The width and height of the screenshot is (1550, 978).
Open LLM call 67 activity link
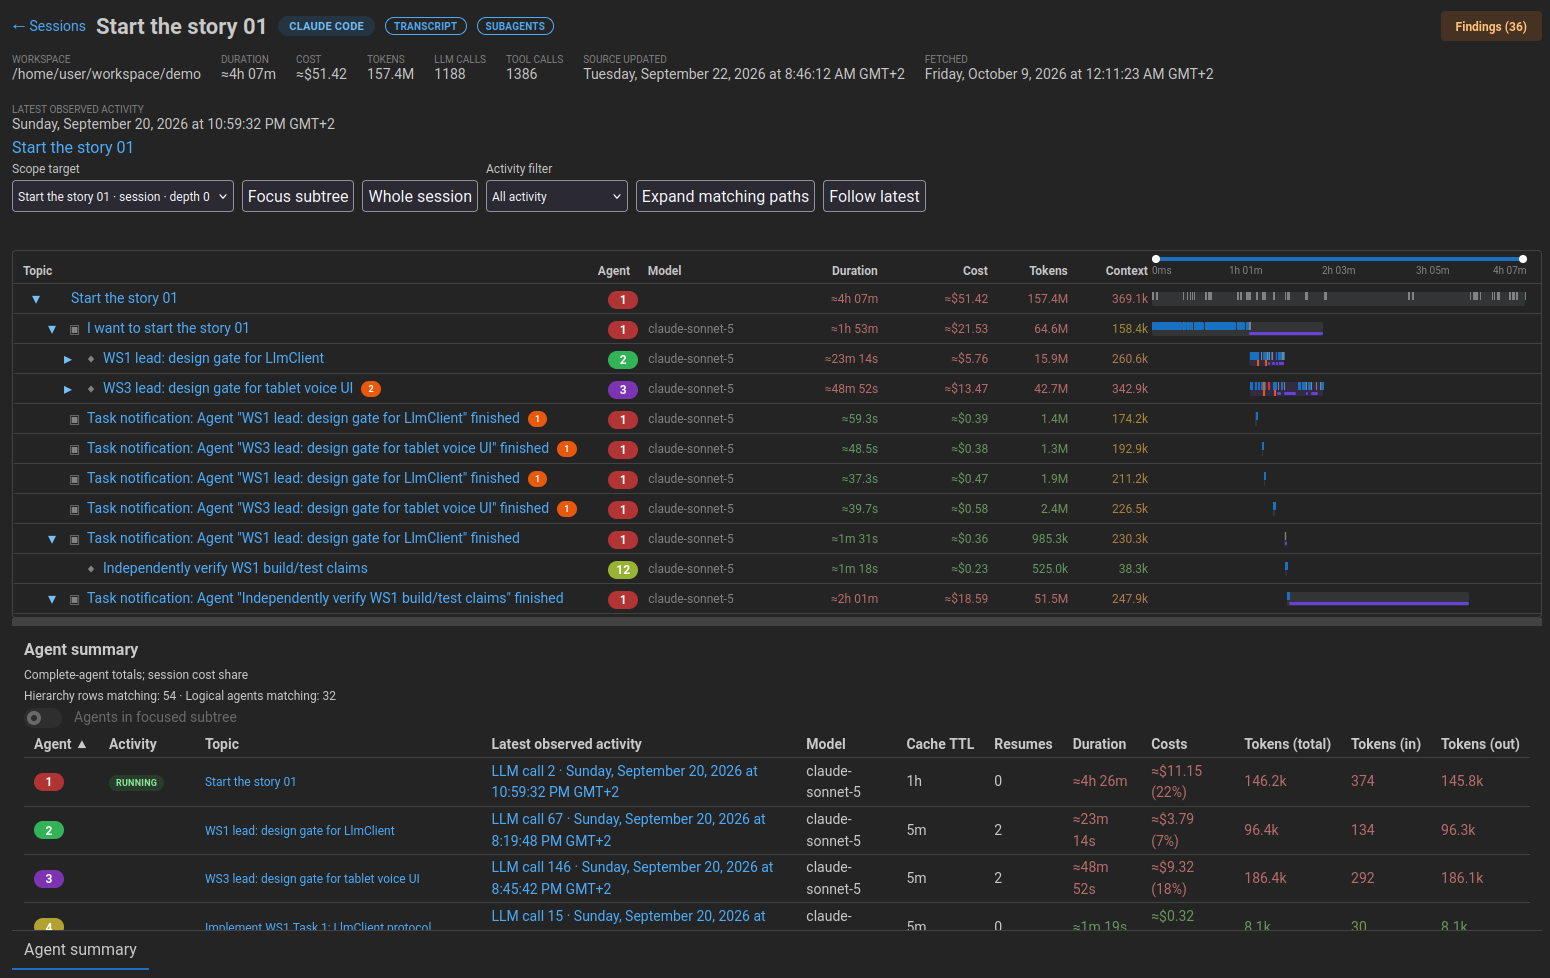[x=628, y=829]
